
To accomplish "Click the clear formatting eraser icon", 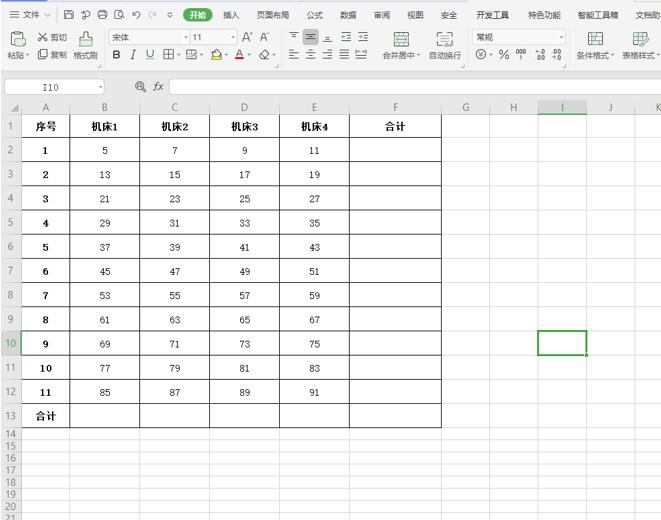I will pyautogui.click(x=264, y=54).
